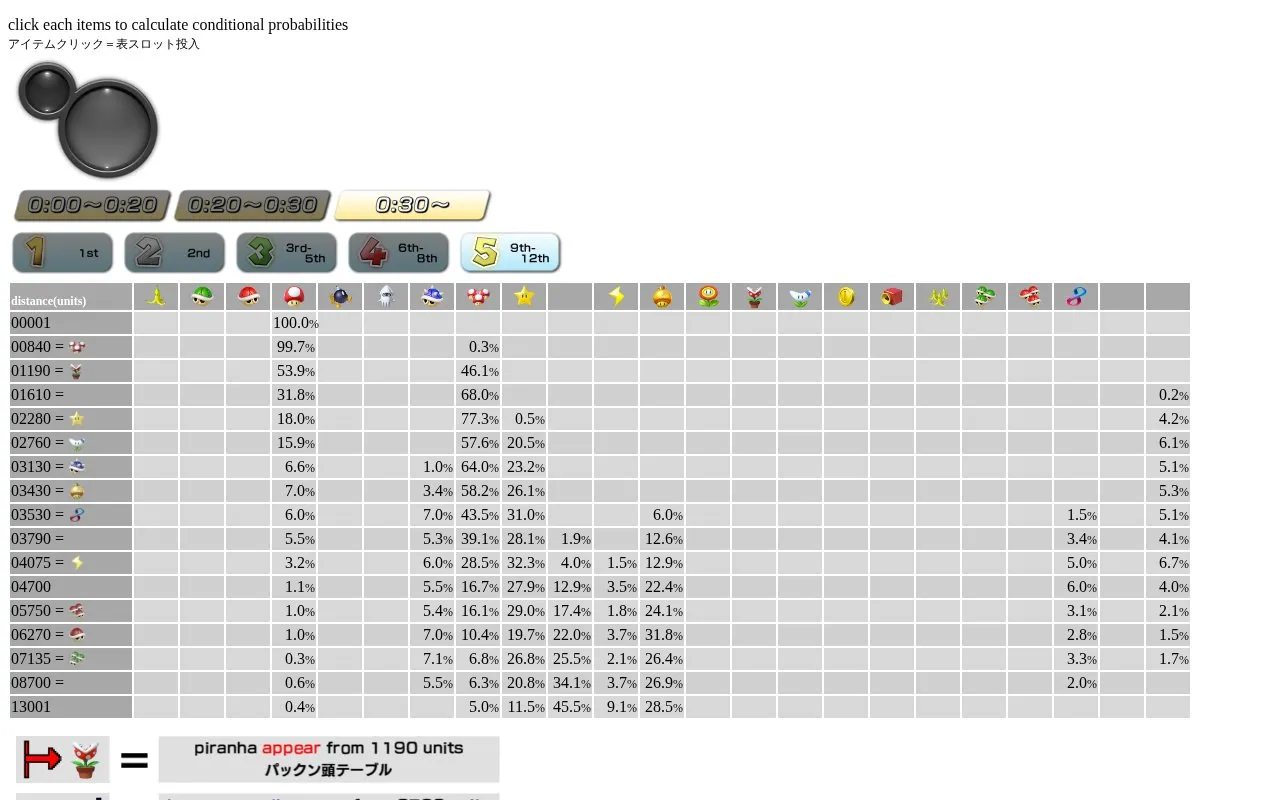Select the Green Shell header icon

(202, 296)
